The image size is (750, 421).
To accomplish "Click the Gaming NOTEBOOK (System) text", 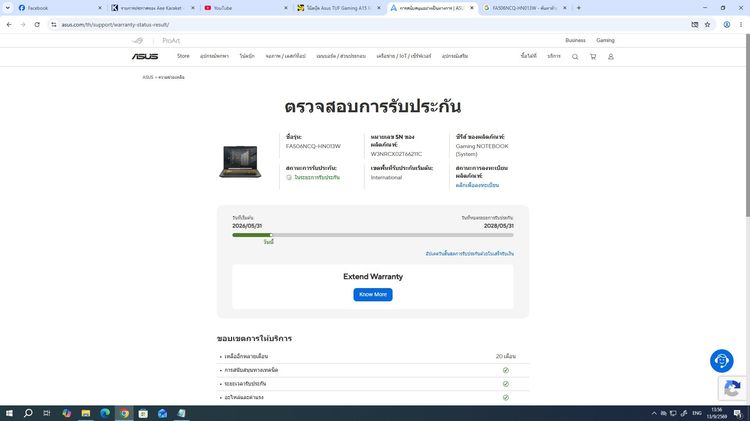I will click(482, 150).
